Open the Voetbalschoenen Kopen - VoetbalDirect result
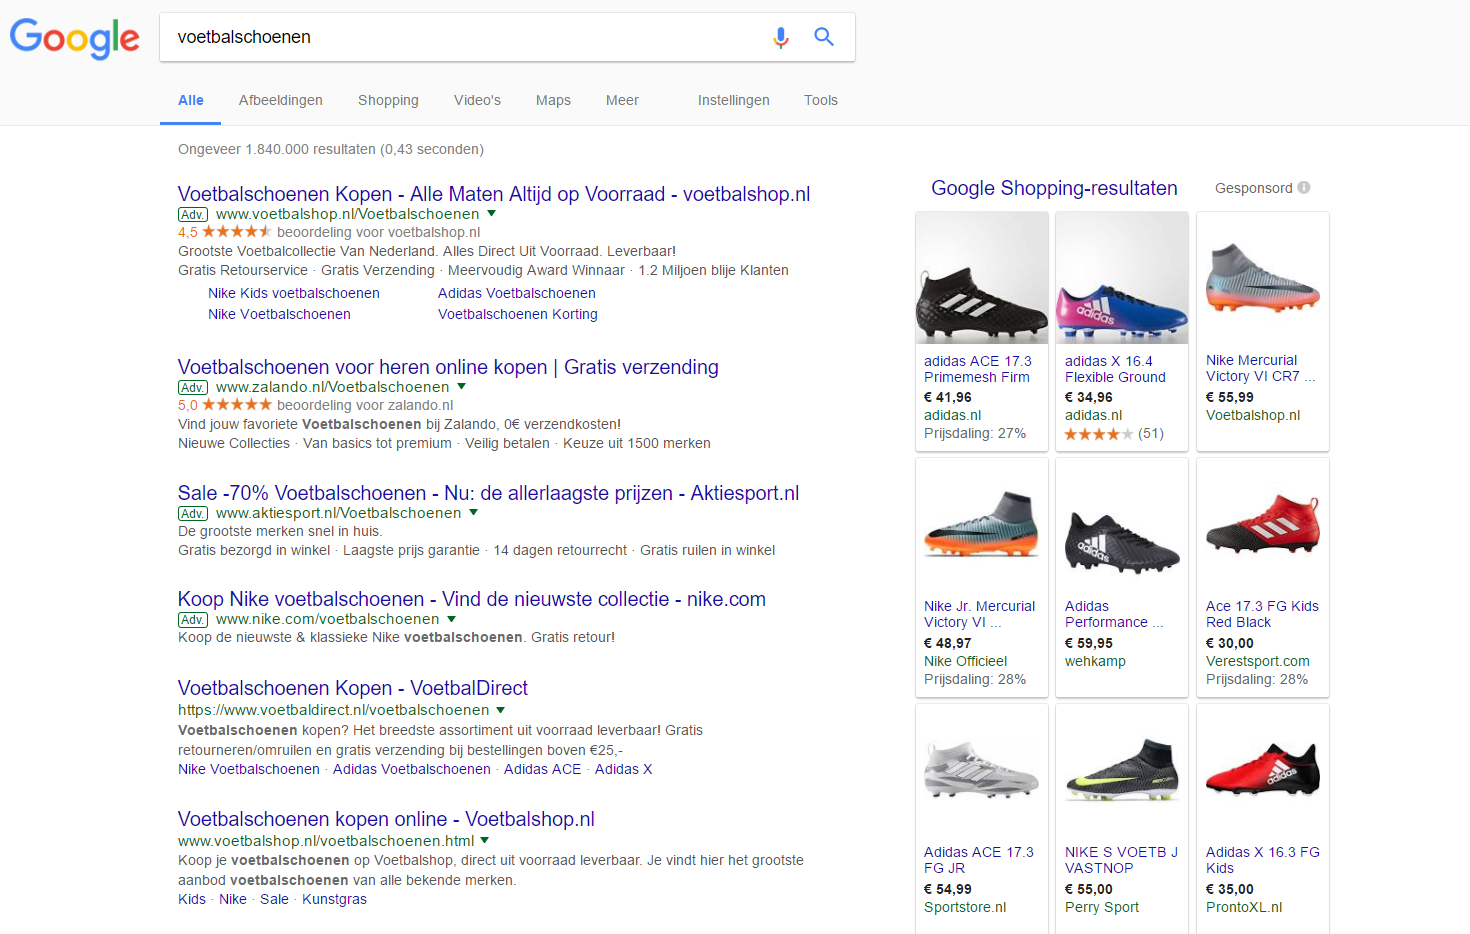Viewport: 1470px width, 934px height. pos(352,688)
